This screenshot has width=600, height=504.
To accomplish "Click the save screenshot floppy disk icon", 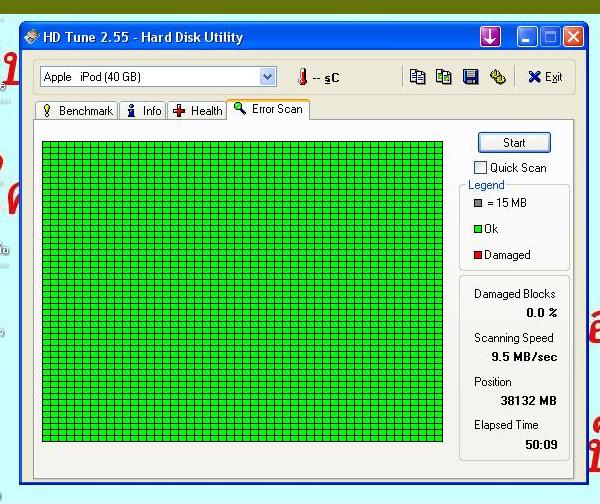I will tap(471, 77).
